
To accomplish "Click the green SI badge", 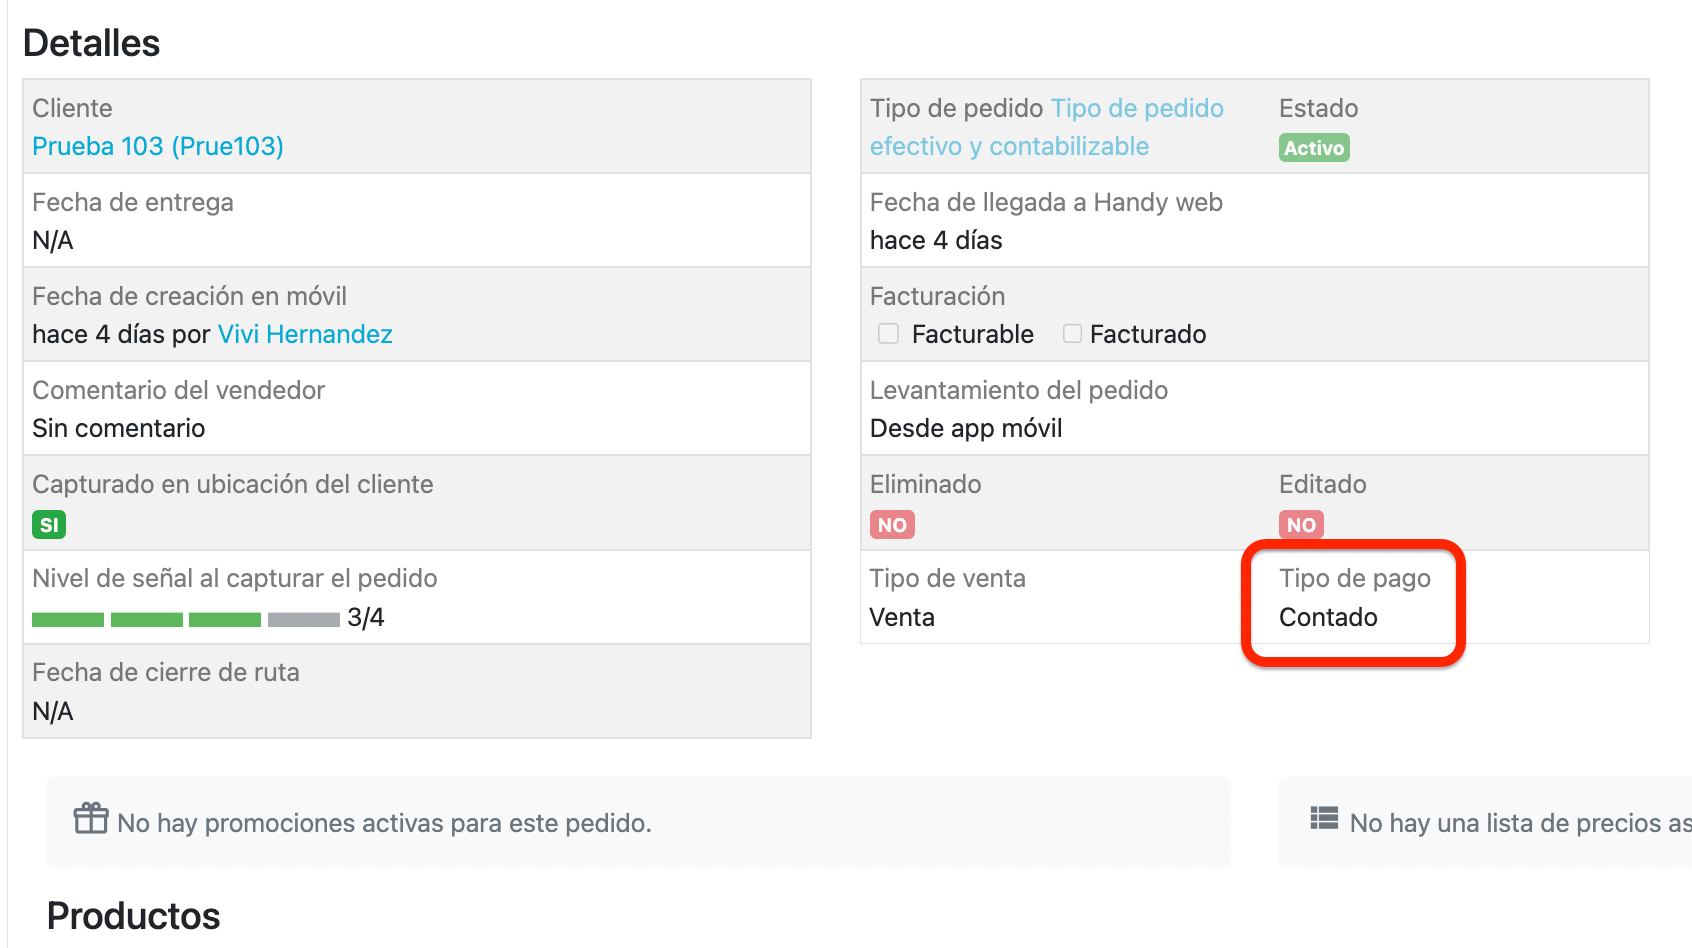I will (49, 525).
